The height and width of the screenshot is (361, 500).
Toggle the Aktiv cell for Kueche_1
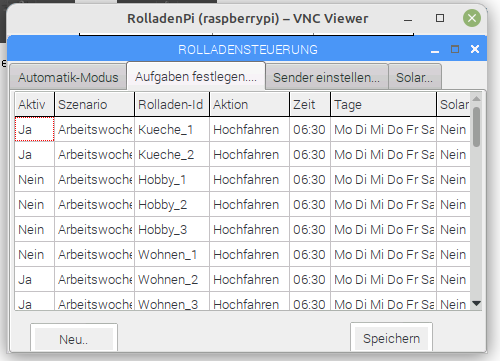[x=34, y=129]
